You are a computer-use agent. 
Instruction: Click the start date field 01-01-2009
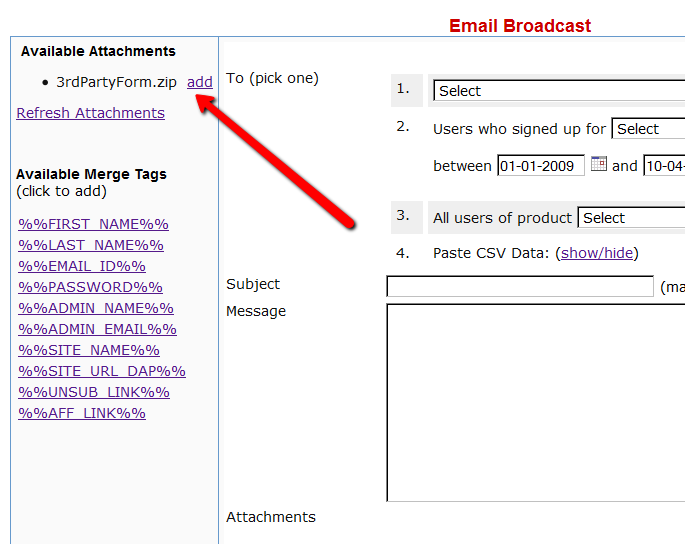point(541,166)
